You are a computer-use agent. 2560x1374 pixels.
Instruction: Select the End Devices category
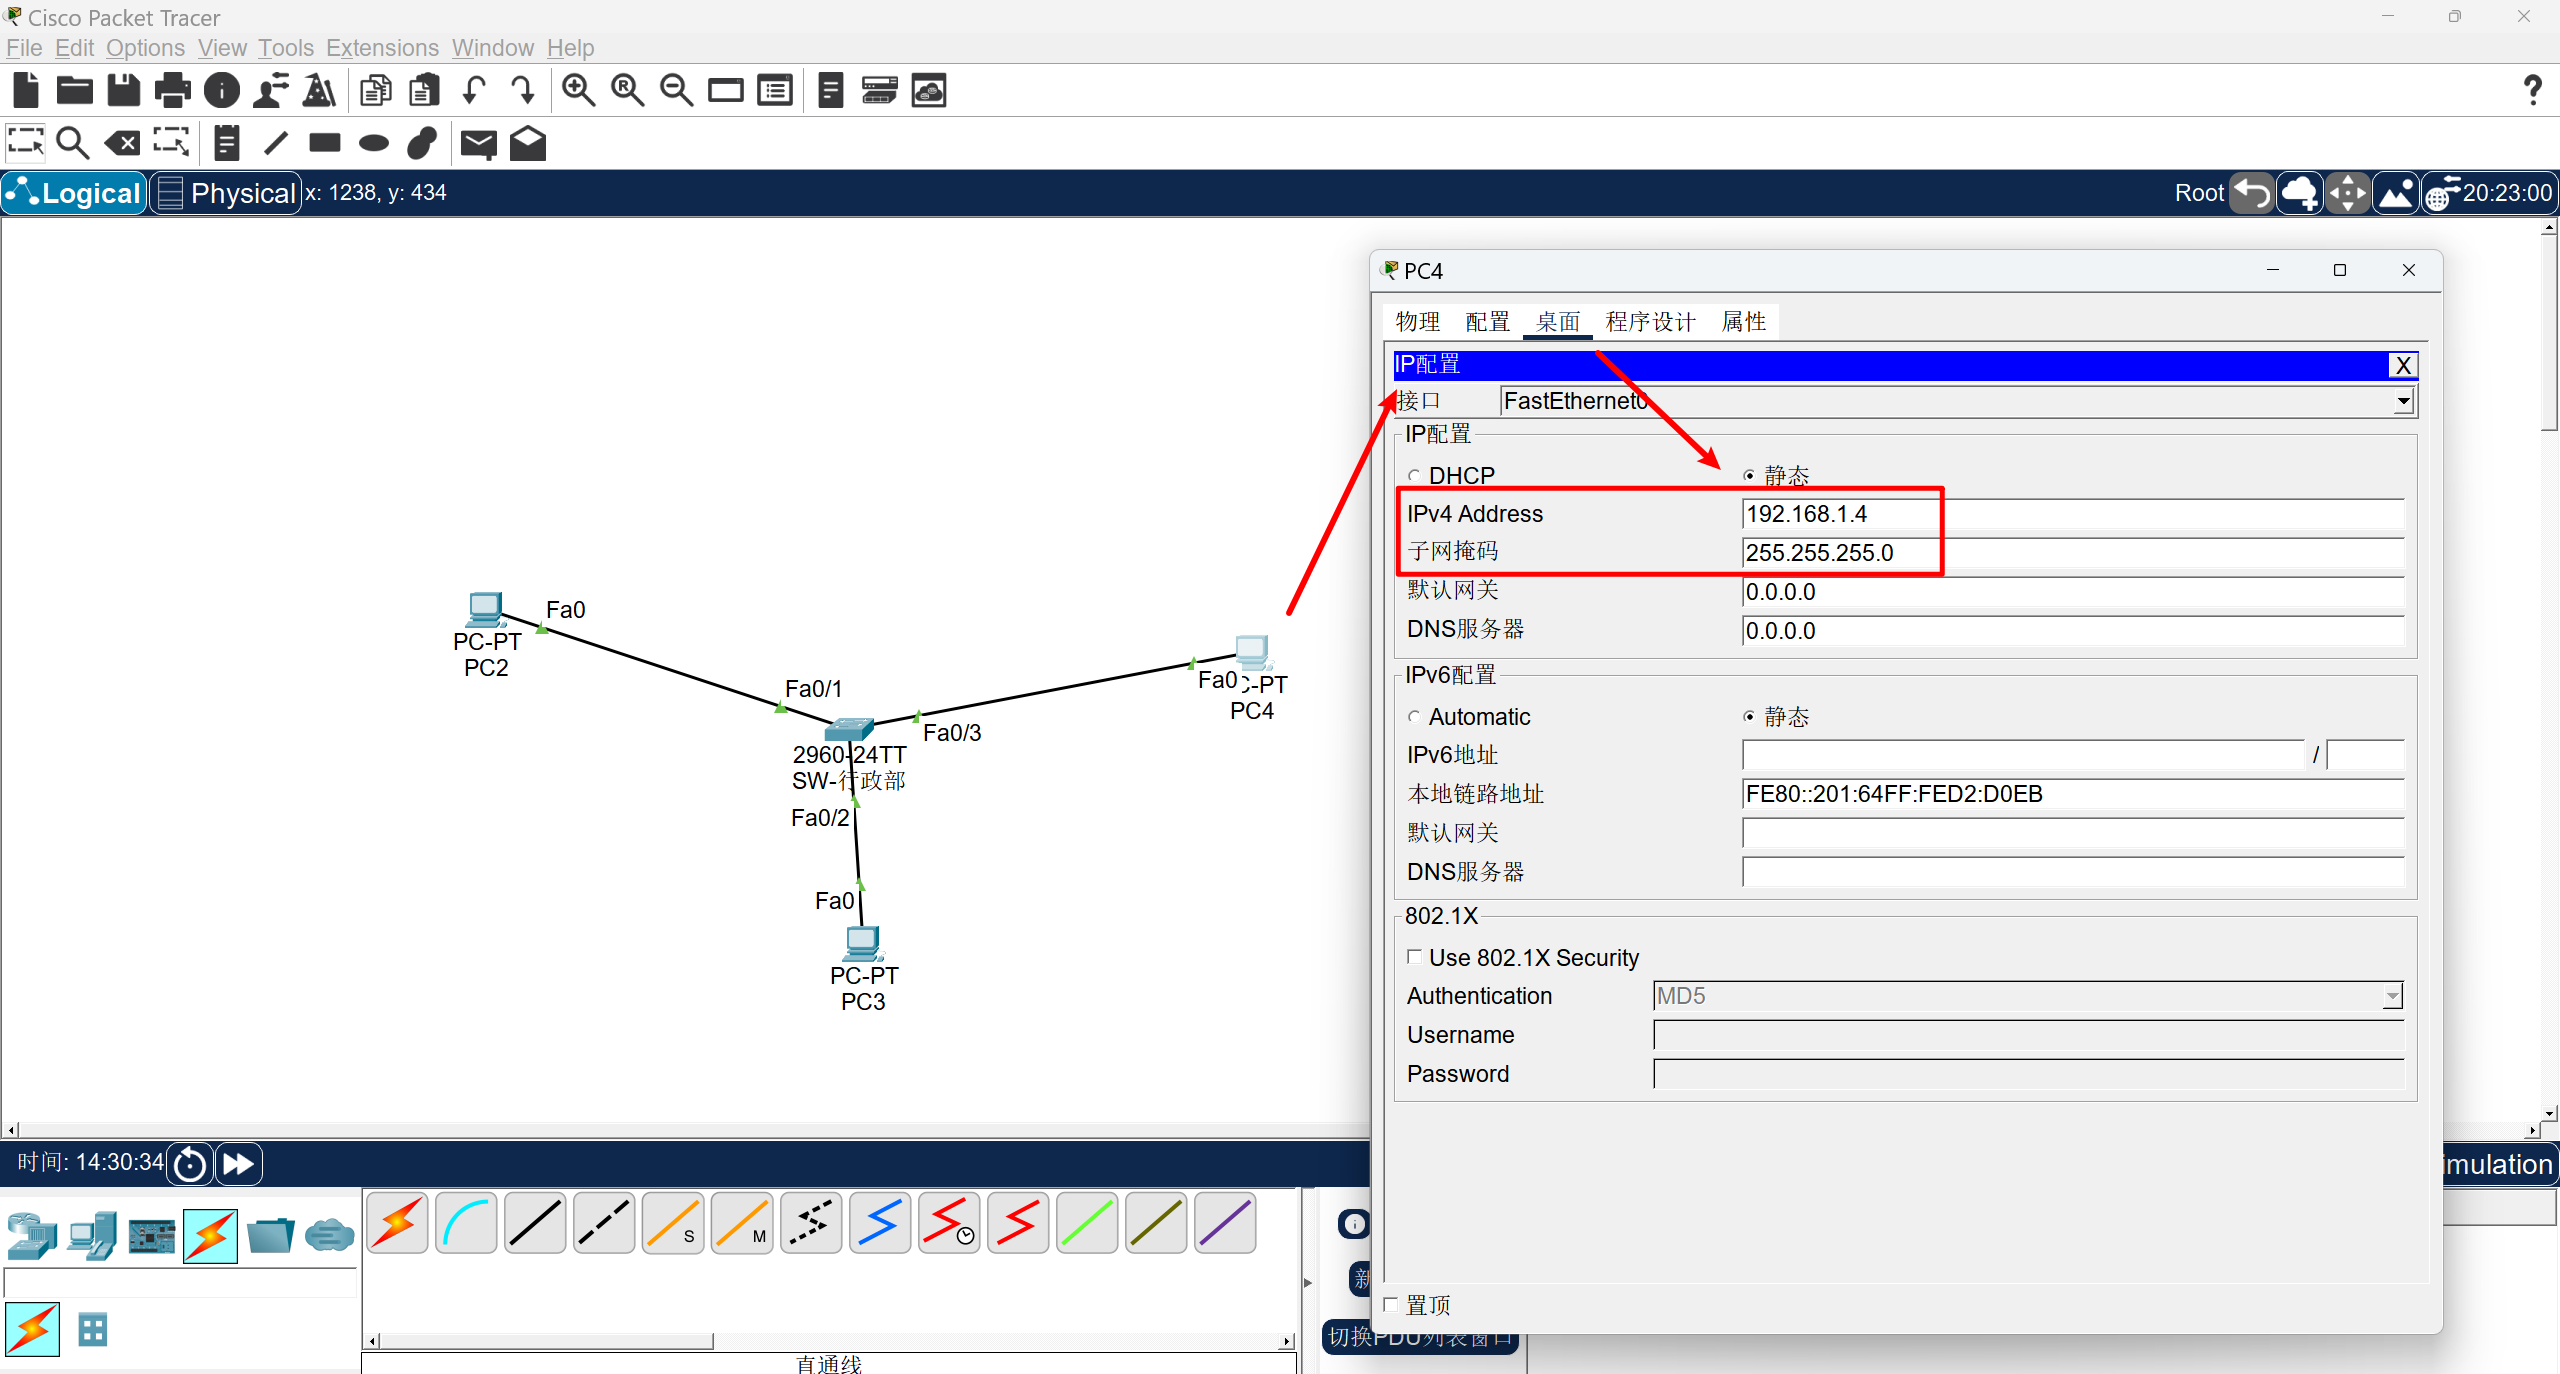92,1236
